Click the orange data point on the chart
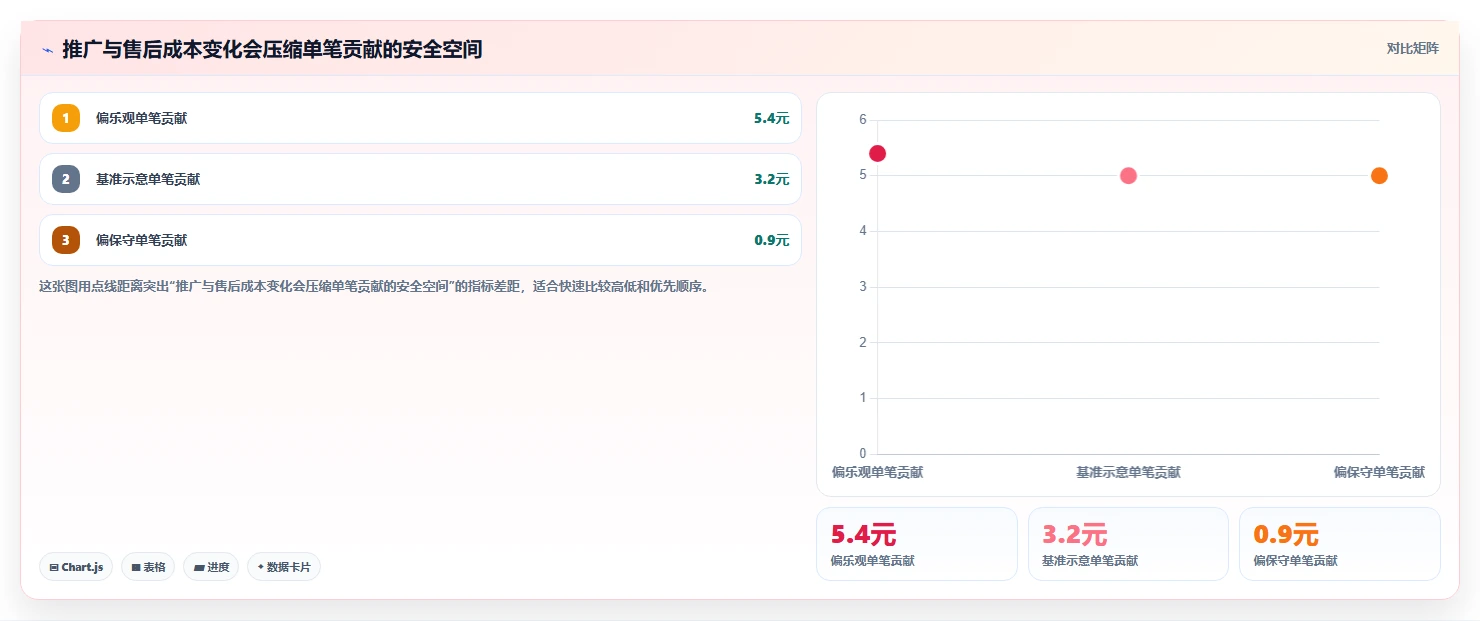The width and height of the screenshot is (1480, 621). (x=1379, y=176)
